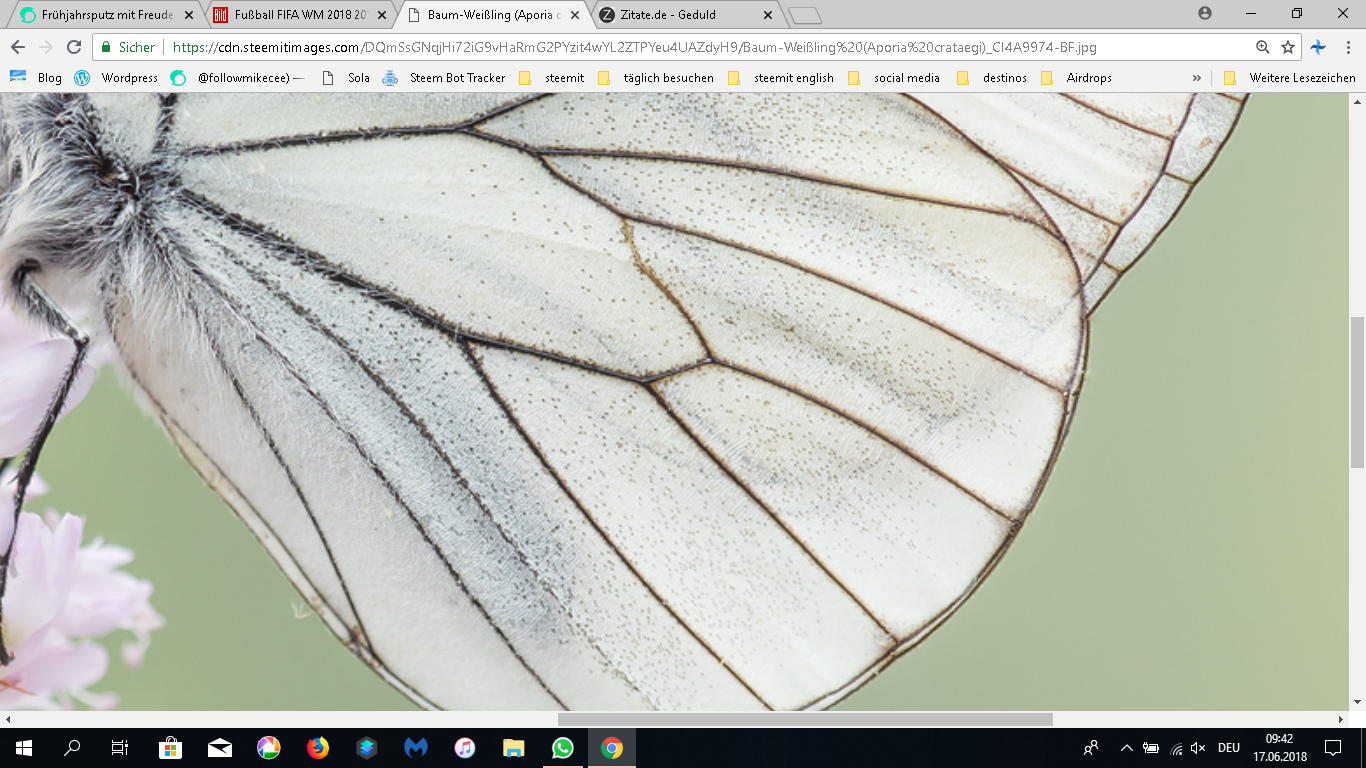The width and height of the screenshot is (1366, 768).
Task: Open the Wi-Fi network tray icon
Action: 1176,748
